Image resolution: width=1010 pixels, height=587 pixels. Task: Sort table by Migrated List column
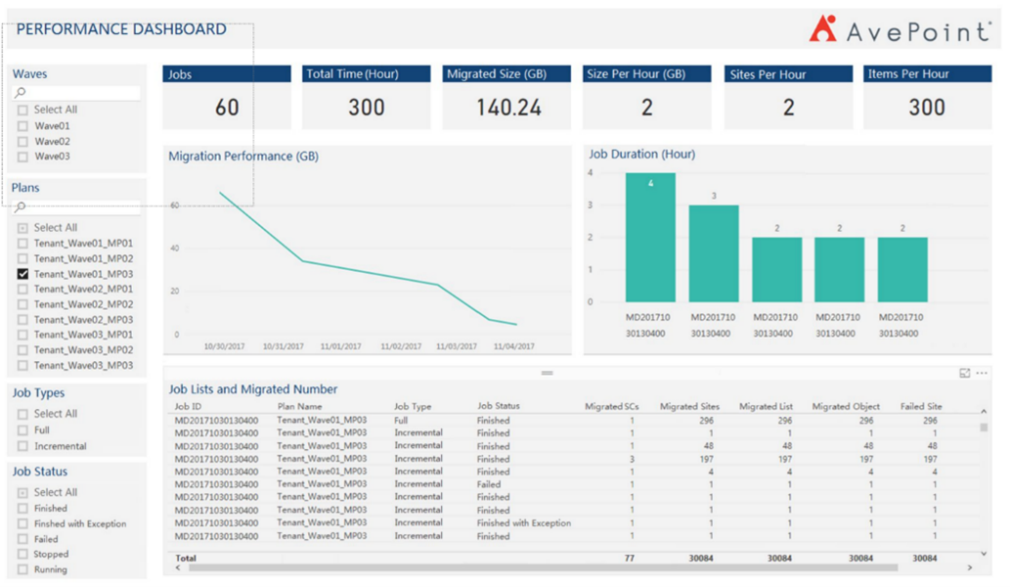pyautogui.click(x=766, y=407)
